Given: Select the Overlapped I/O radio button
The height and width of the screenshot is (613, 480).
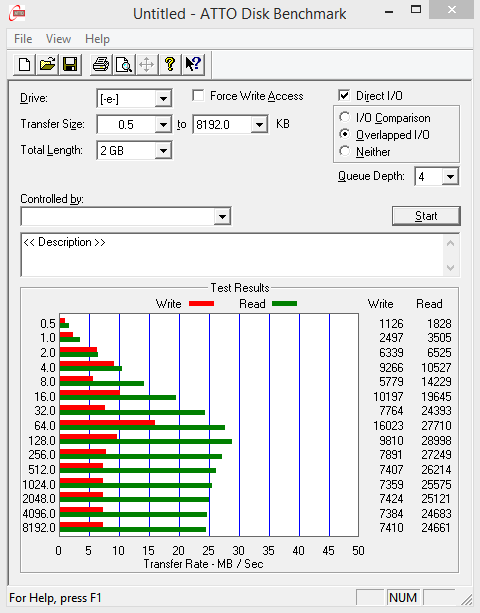Looking at the screenshot, I should tap(345, 134).
